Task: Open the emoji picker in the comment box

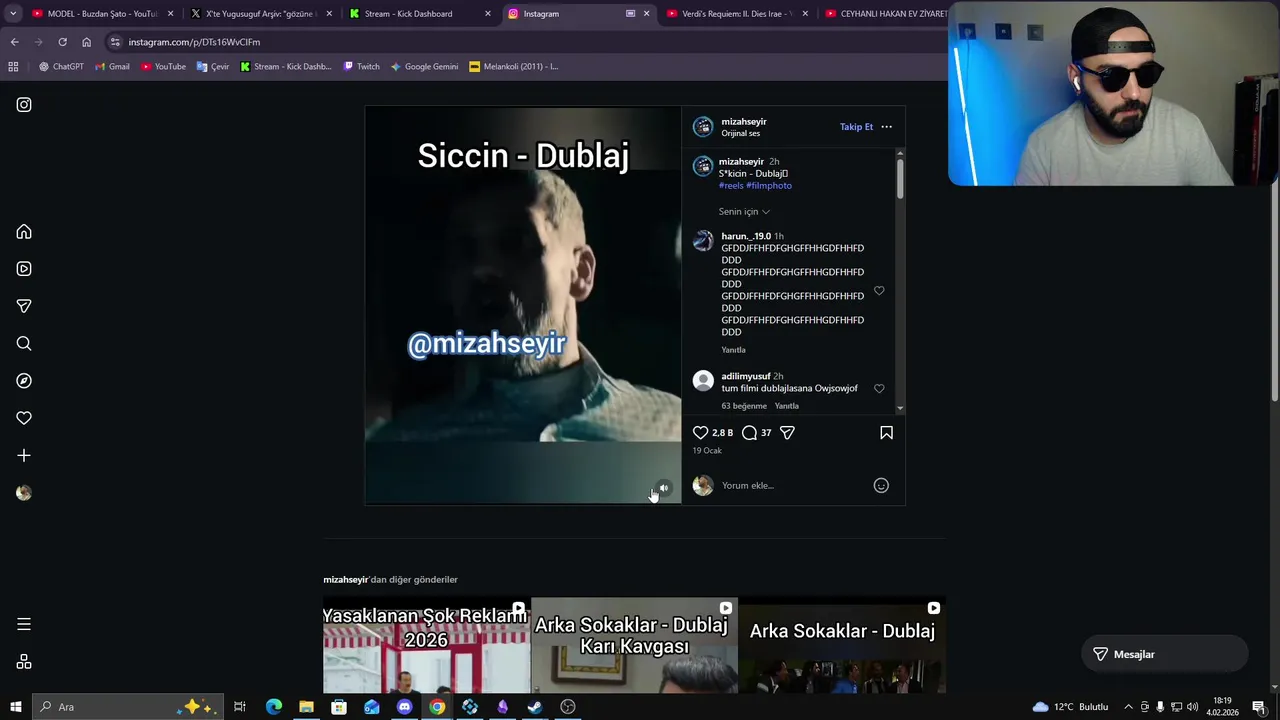Action: (x=881, y=485)
